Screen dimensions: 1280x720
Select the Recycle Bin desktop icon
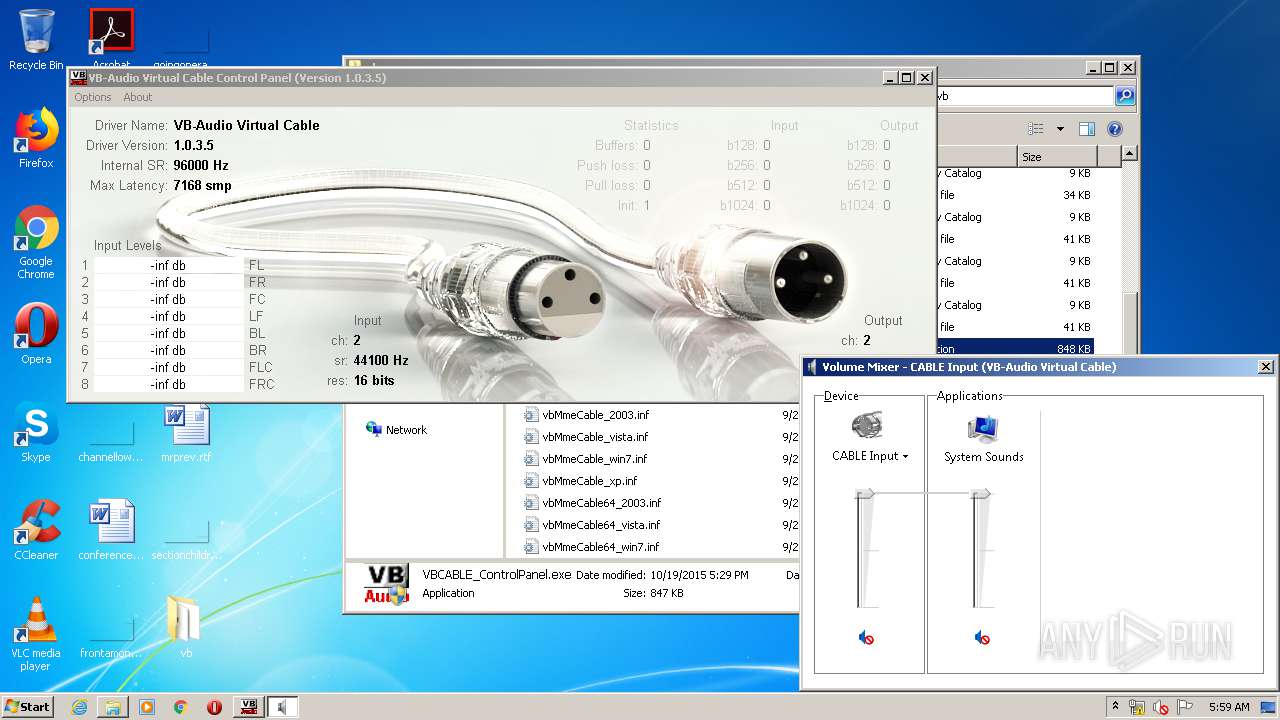(x=36, y=40)
